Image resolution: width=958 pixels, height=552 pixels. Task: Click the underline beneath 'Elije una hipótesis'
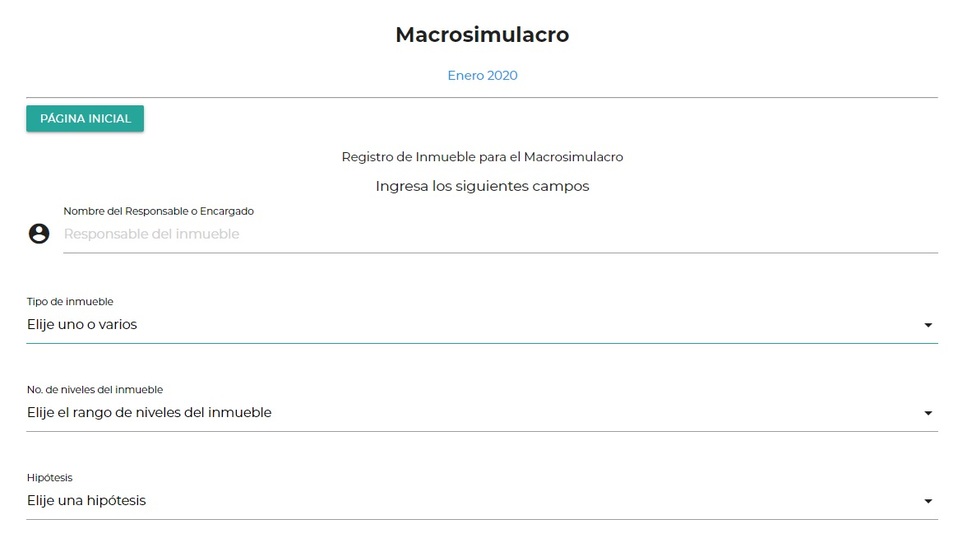[482, 519]
